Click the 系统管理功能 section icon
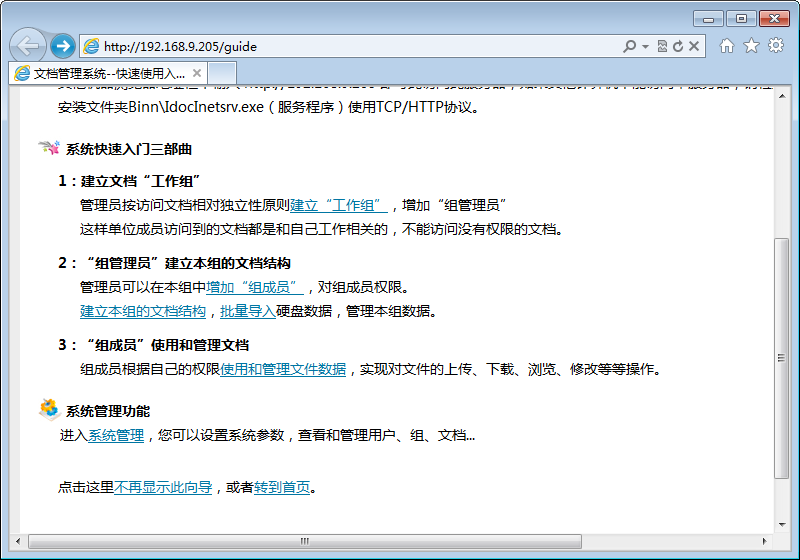The width and height of the screenshot is (800, 560). pos(49,409)
